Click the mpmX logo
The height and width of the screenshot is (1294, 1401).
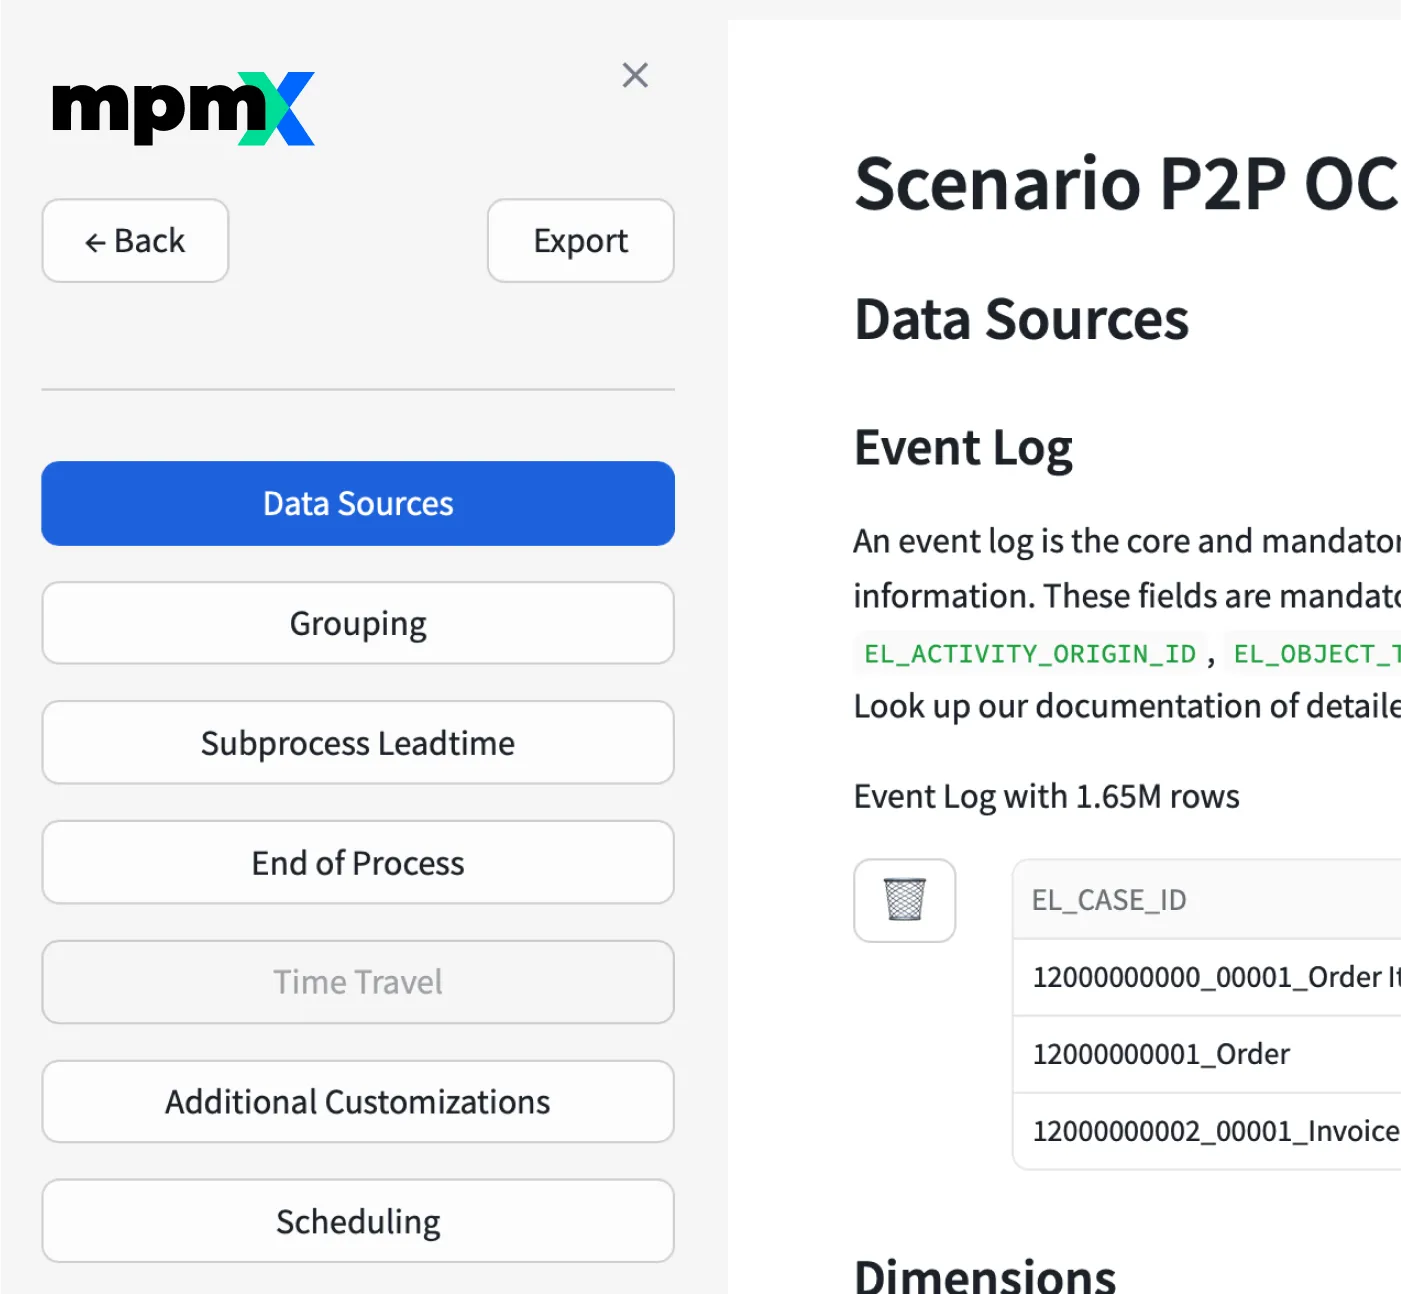coord(182,108)
